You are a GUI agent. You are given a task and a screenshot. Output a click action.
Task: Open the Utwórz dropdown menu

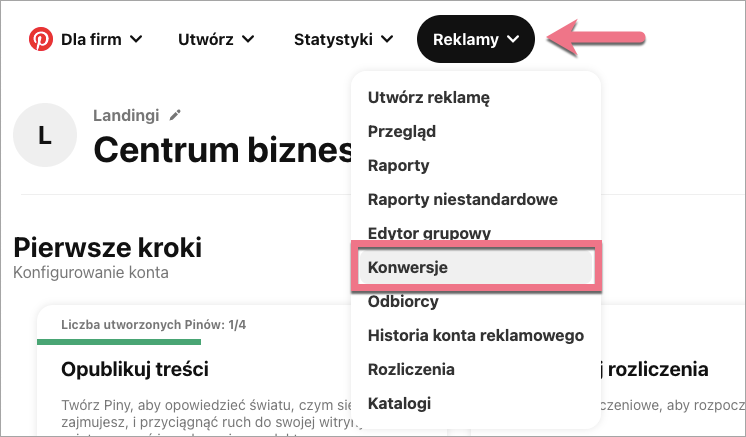pos(215,40)
